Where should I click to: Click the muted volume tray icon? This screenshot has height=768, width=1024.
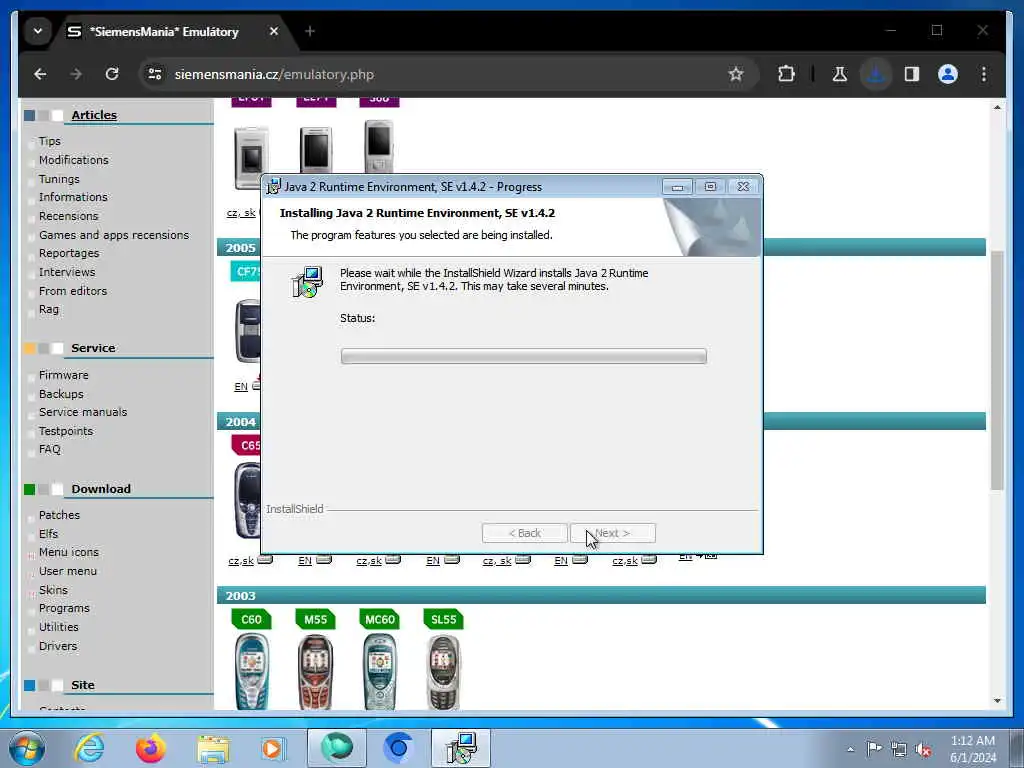coord(923,750)
